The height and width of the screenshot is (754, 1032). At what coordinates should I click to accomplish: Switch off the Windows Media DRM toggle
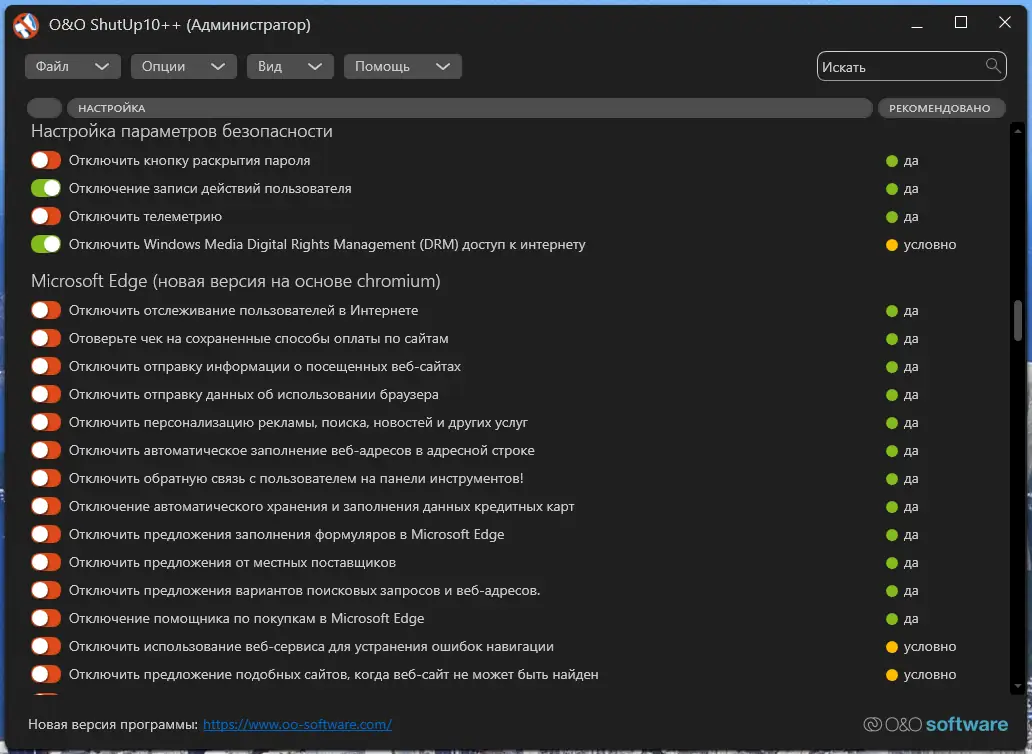click(x=46, y=245)
